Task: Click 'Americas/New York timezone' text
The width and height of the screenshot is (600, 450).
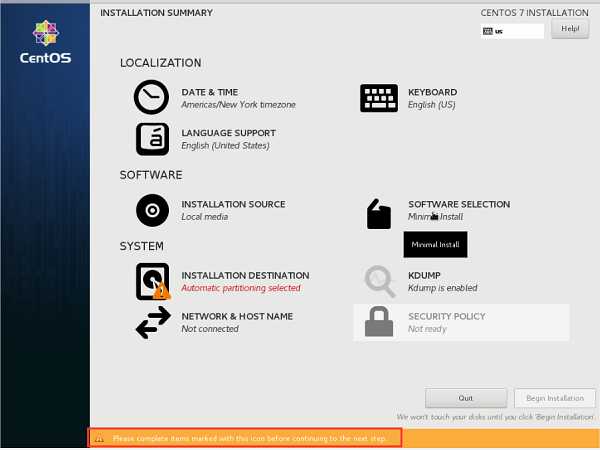Action: click(x=238, y=105)
